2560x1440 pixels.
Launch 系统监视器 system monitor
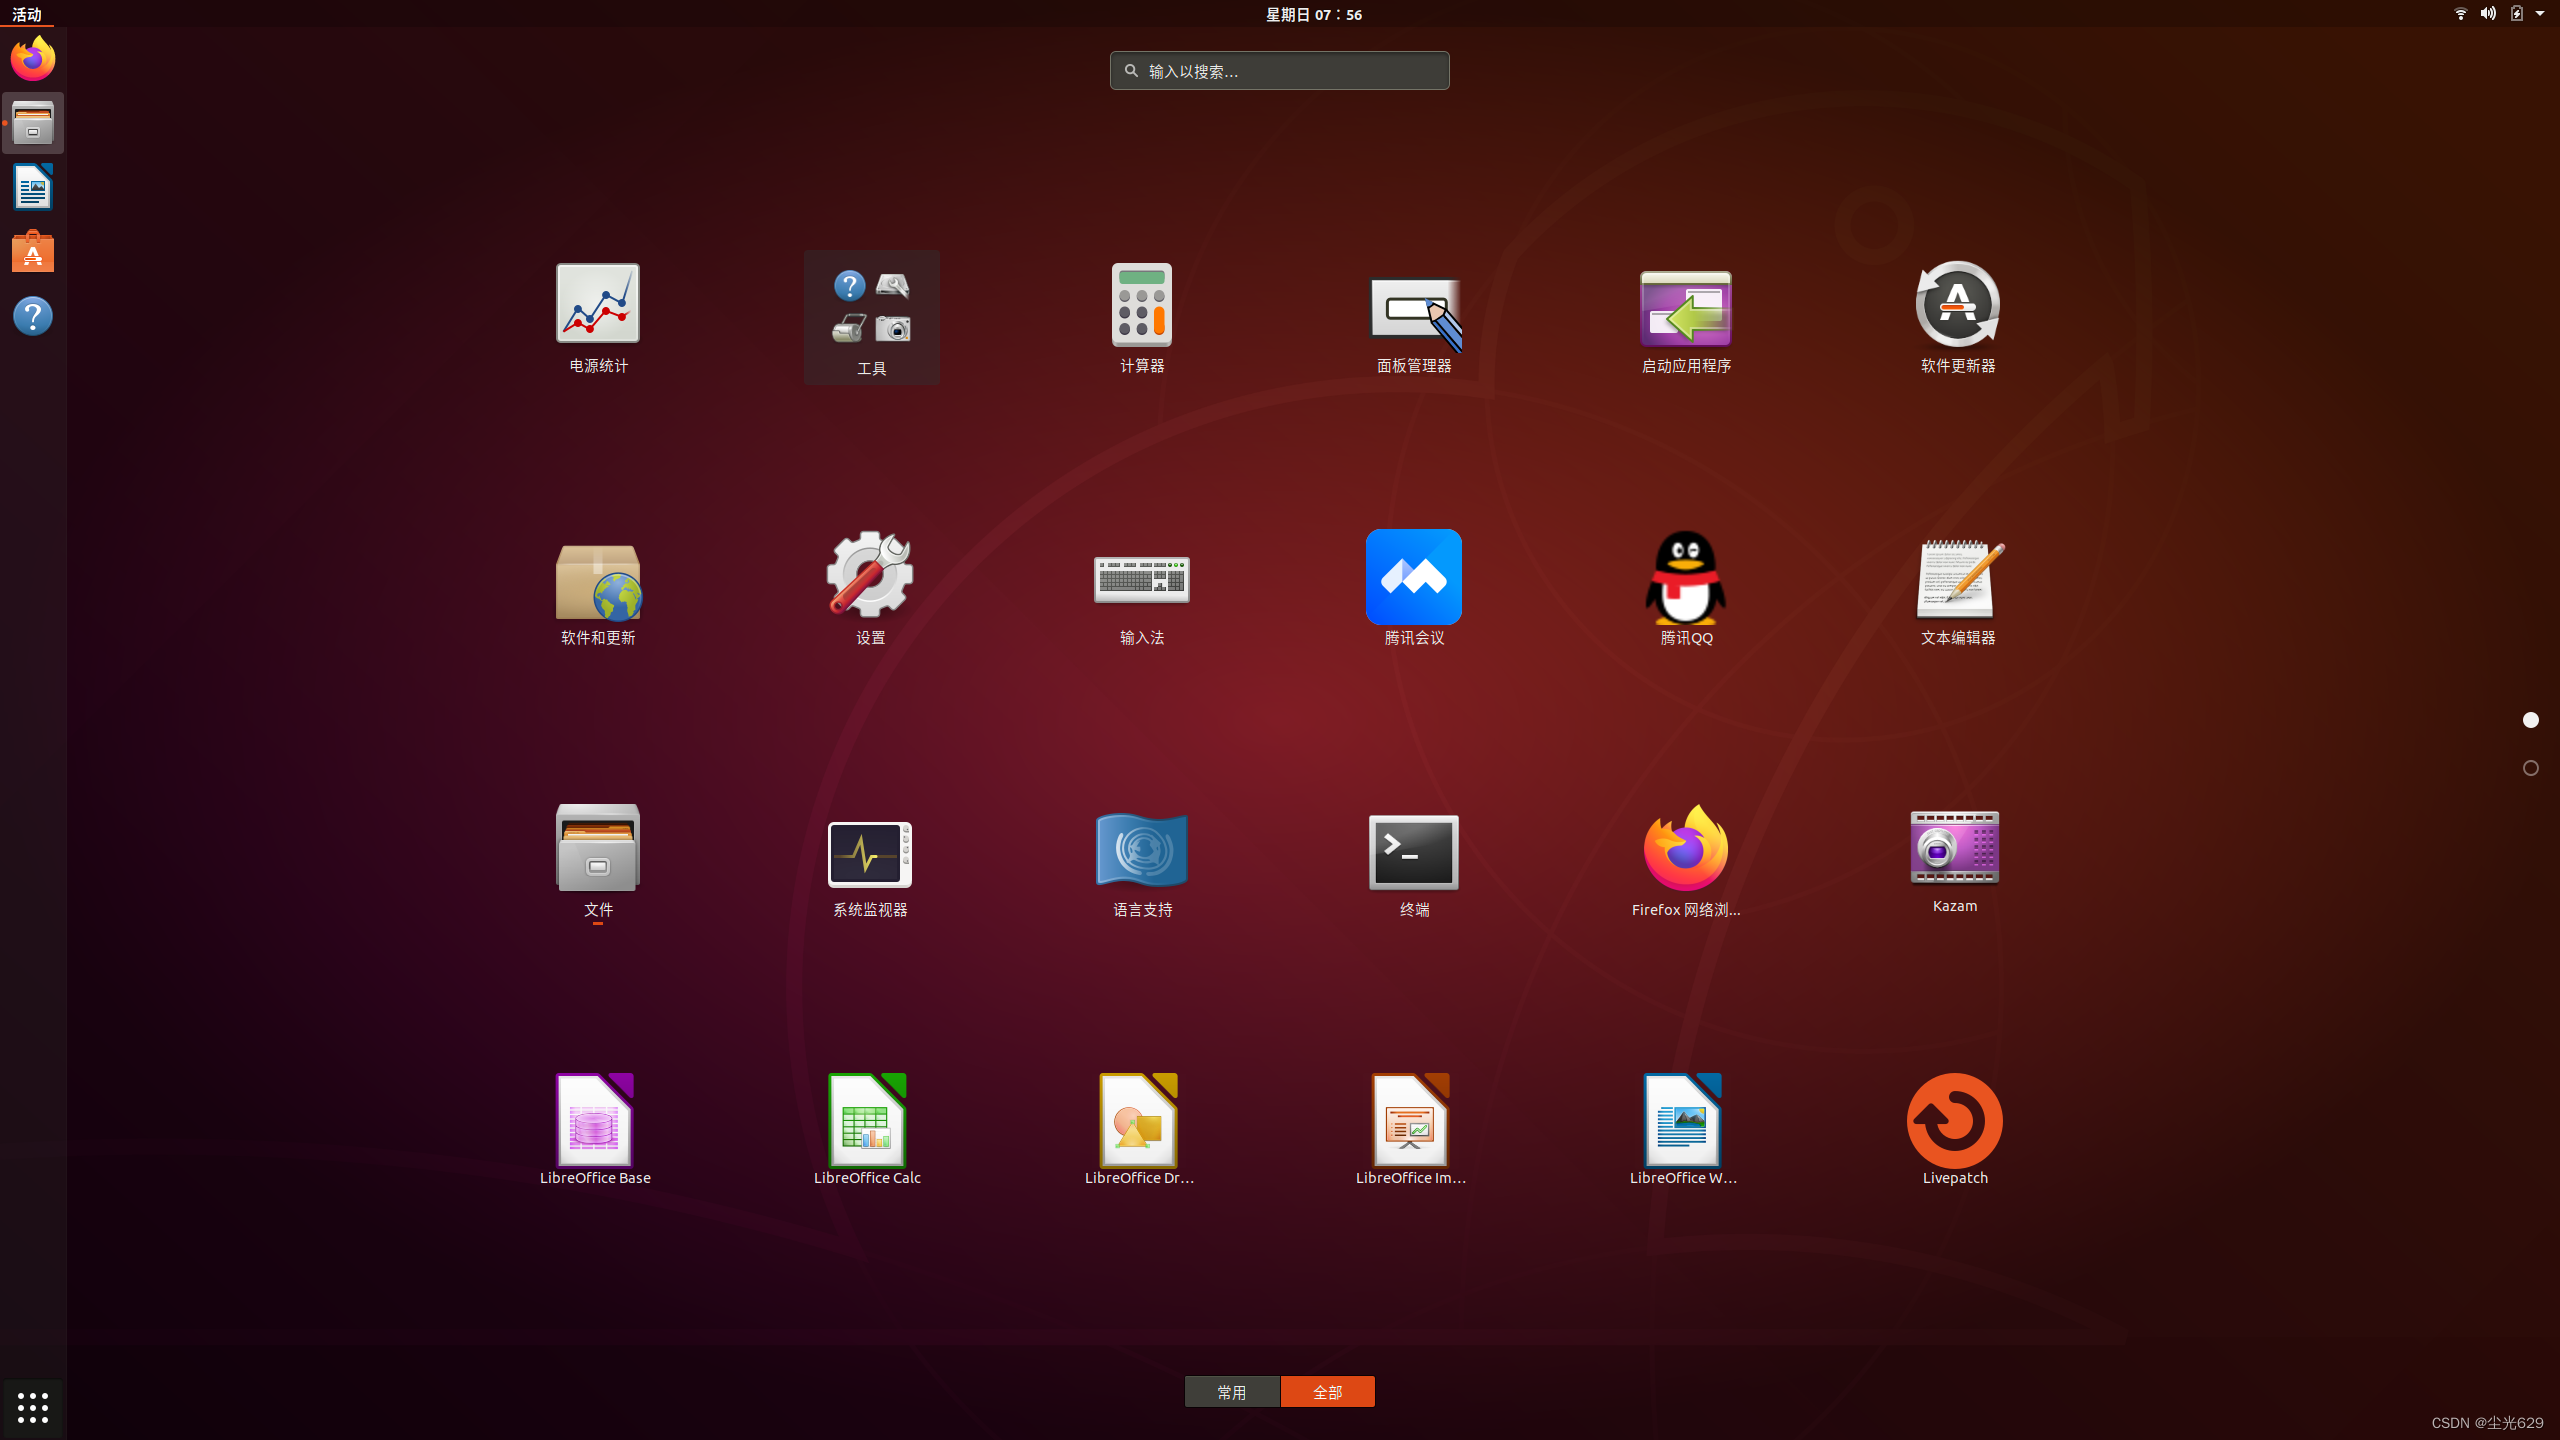coord(870,862)
